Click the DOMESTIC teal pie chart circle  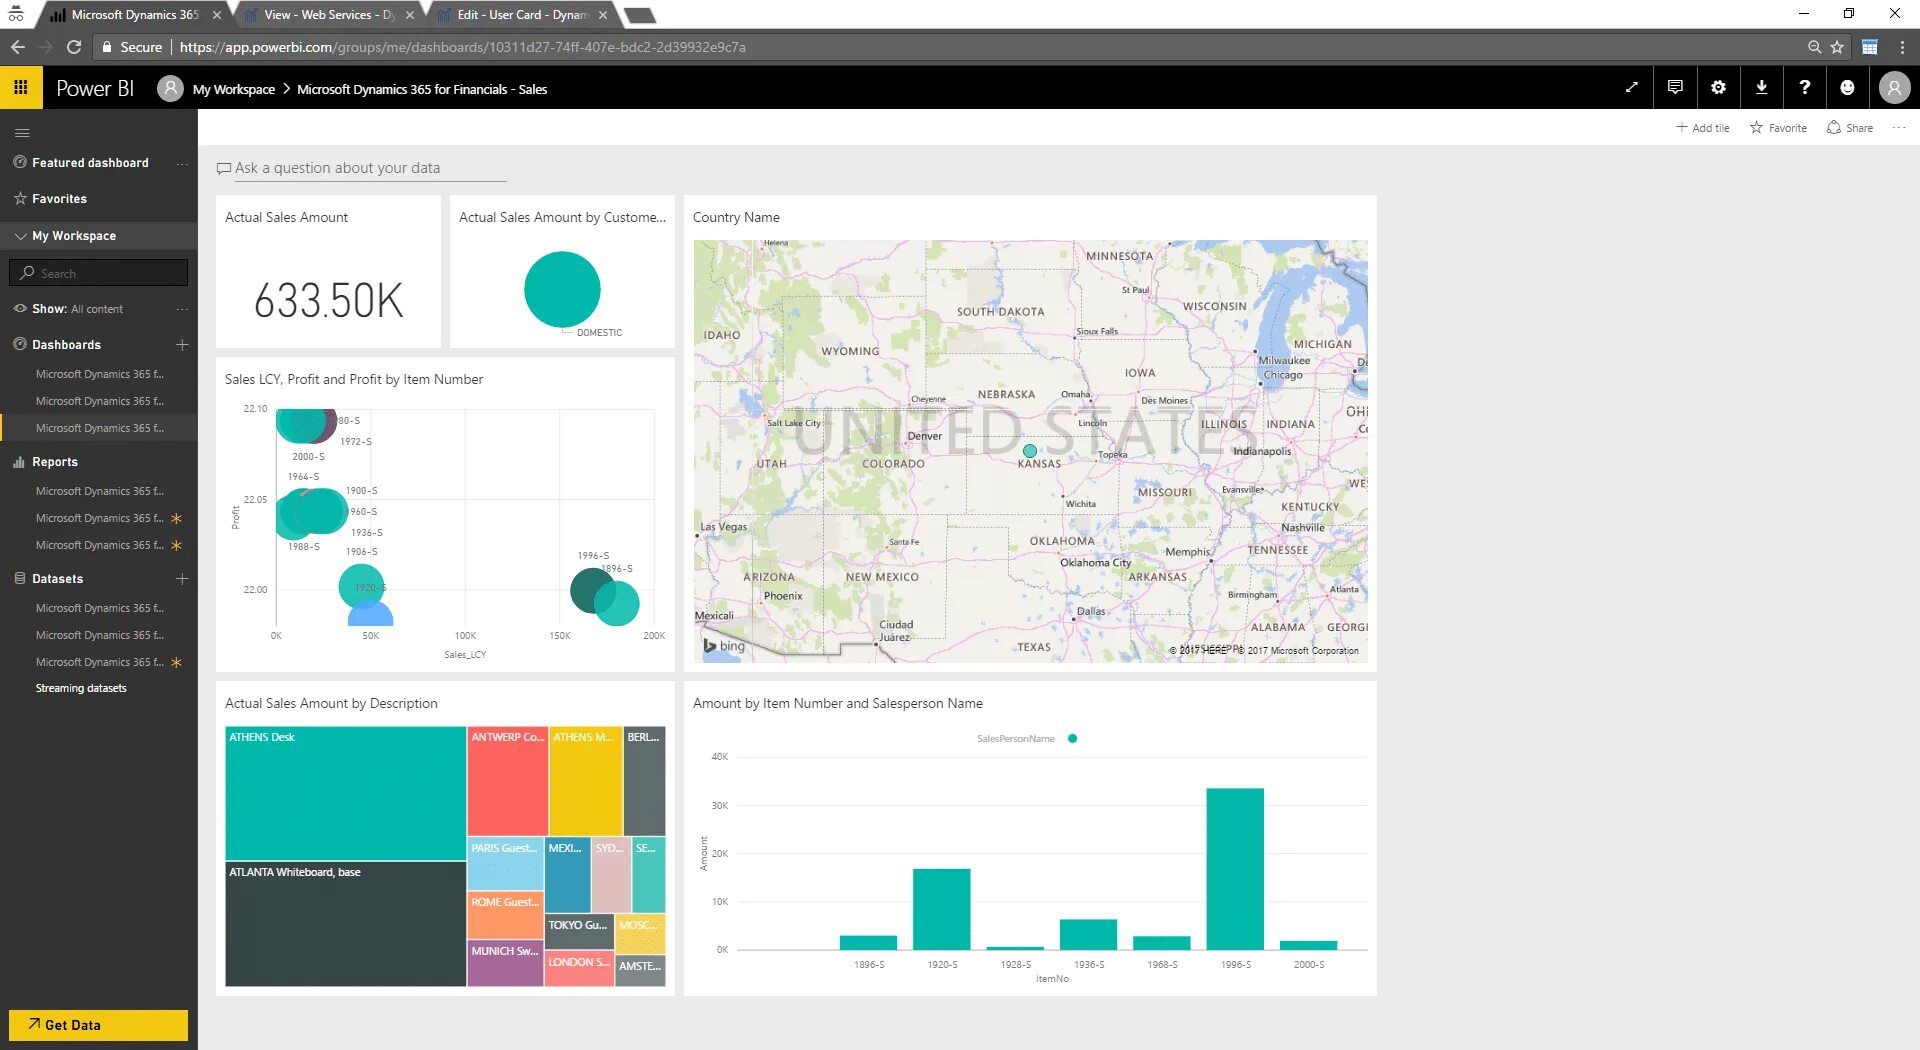[562, 289]
